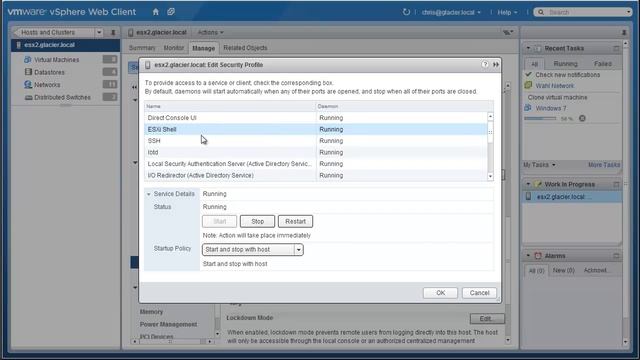Open esx2.glacier.local work in progress item
The width and height of the screenshot is (640, 360).
(572, 197)
